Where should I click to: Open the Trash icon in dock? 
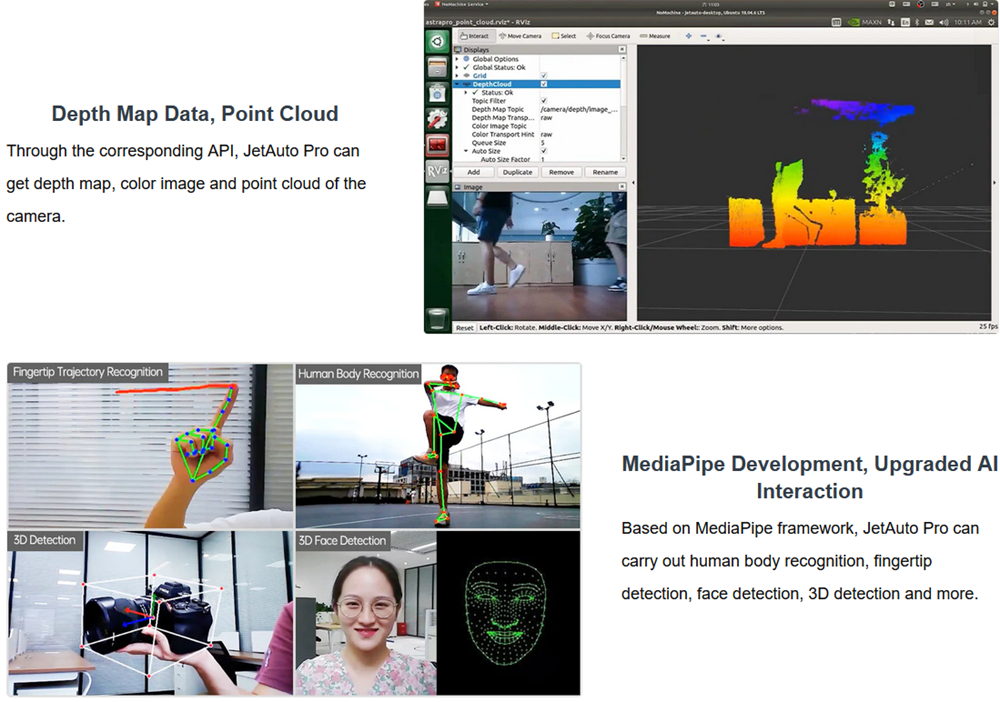[436, 319]
